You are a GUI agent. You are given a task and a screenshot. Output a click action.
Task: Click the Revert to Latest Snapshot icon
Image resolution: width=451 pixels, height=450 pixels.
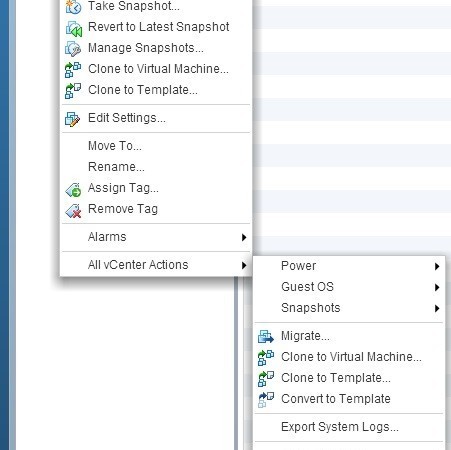(73, 28)
